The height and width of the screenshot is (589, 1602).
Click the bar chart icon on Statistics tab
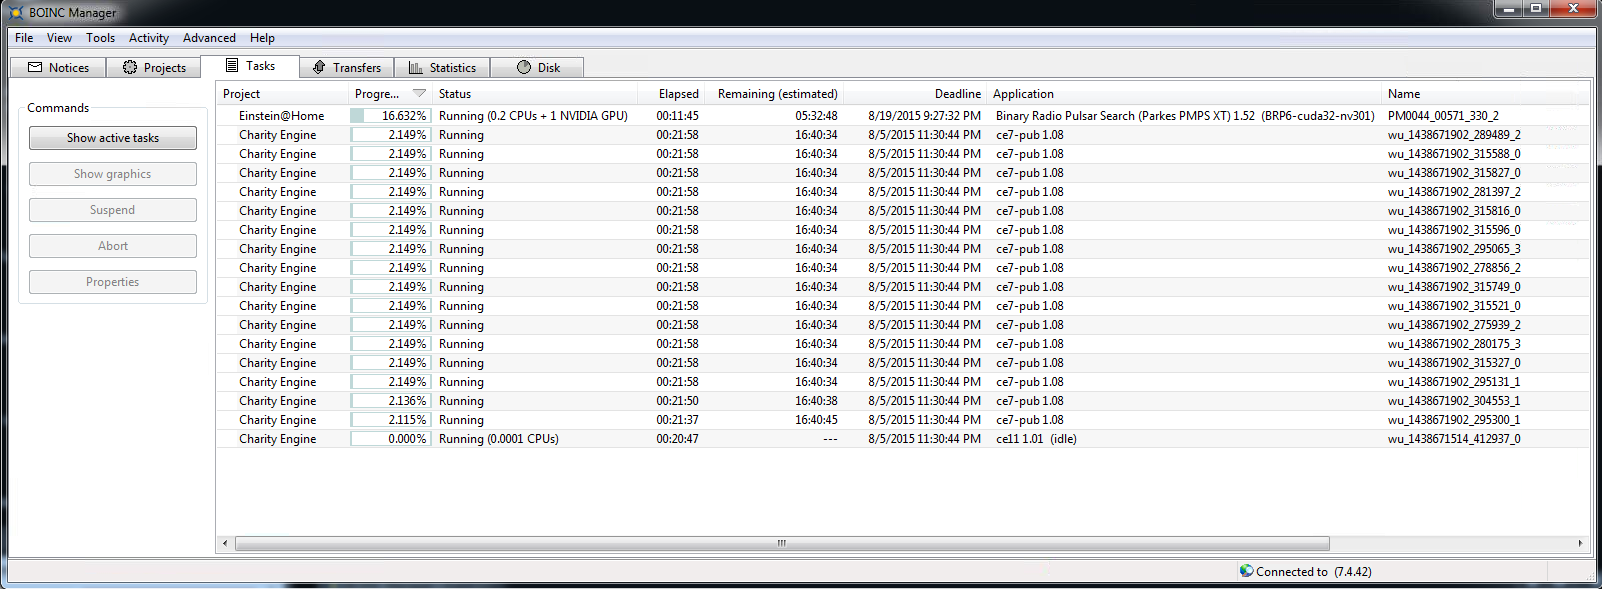(x=415, y=67)
